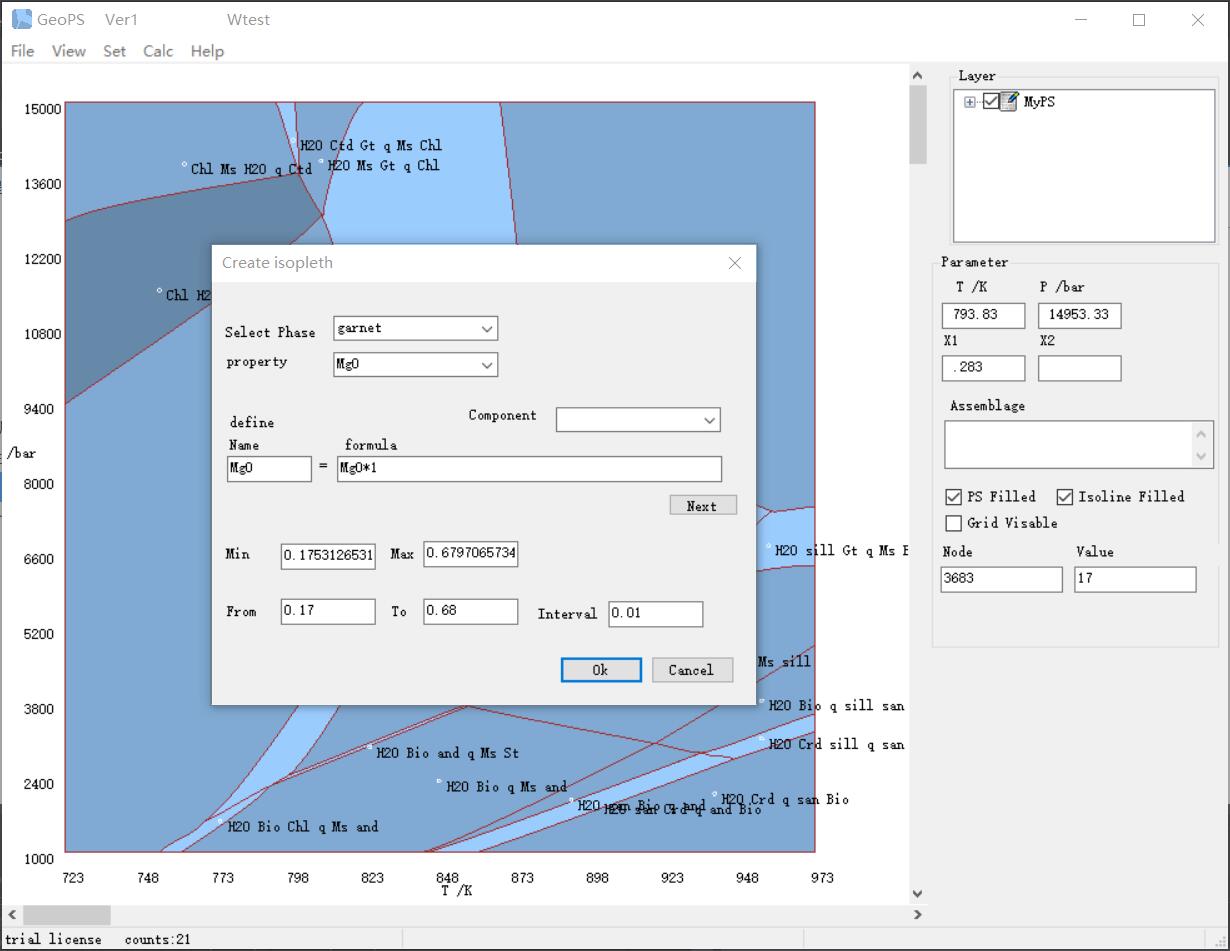Click the GeoPS application logo icon

tap(21, 19)
